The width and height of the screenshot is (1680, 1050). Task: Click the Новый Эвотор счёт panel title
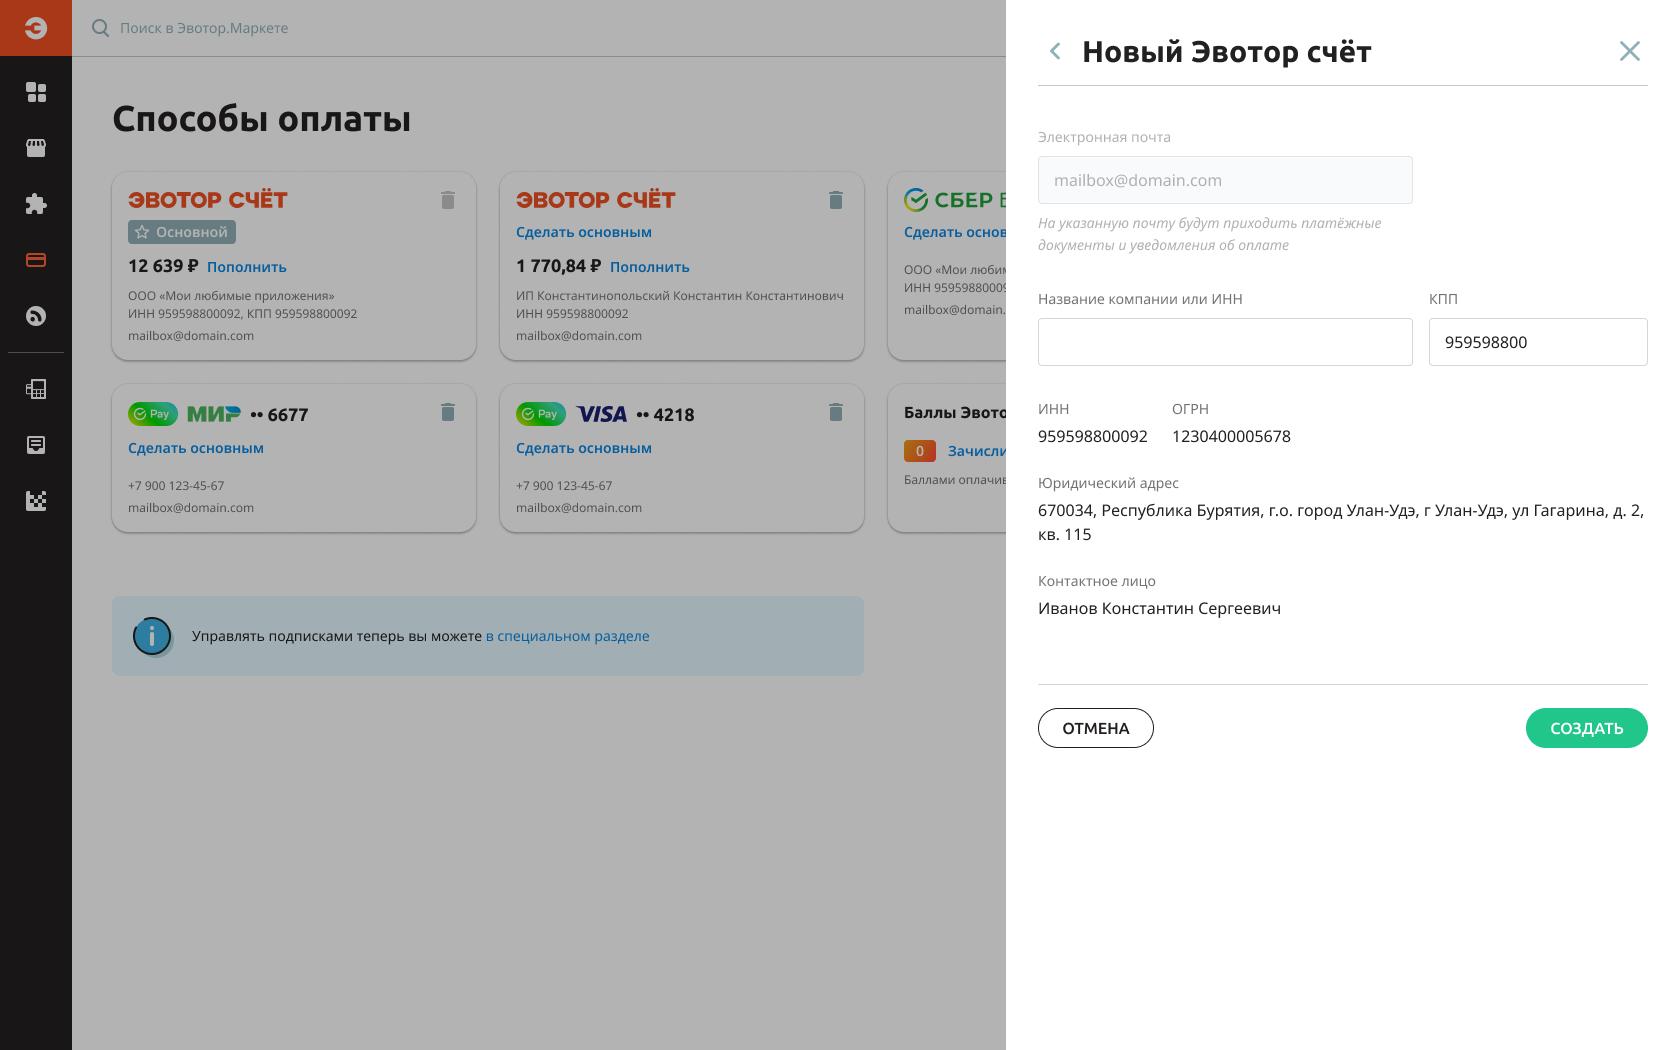pyautogui.click(x=1226, y=51)
